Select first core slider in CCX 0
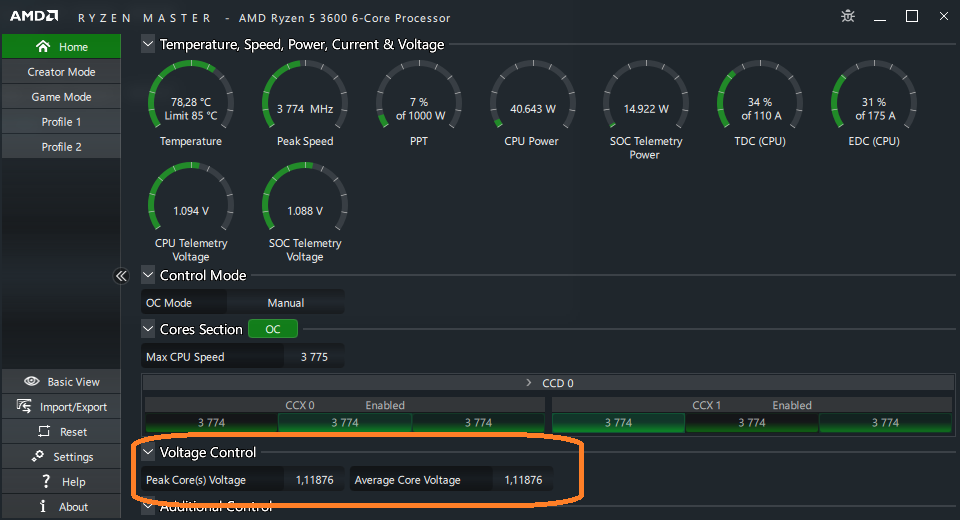The image size is (960, 520). (211, 423)
